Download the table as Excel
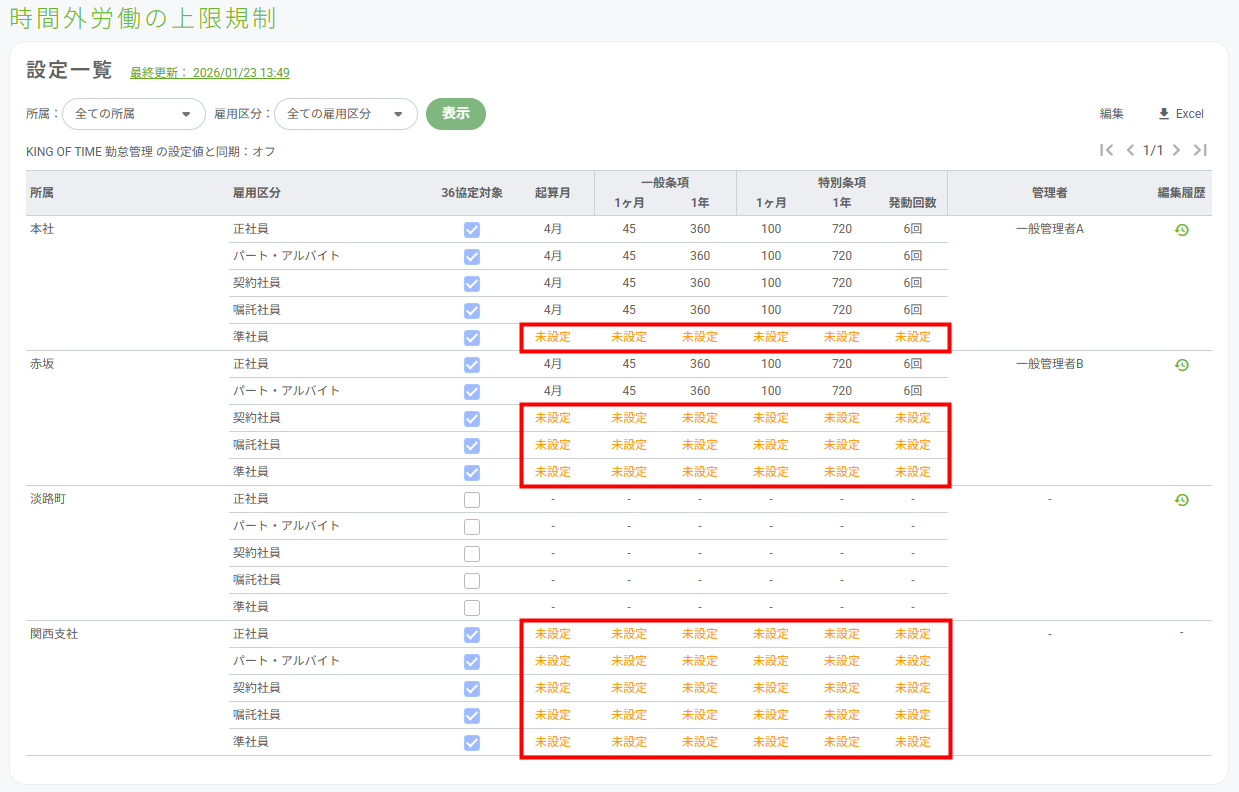The image size is (1239, 792). pyautogui.click(x=1180, y=114)
